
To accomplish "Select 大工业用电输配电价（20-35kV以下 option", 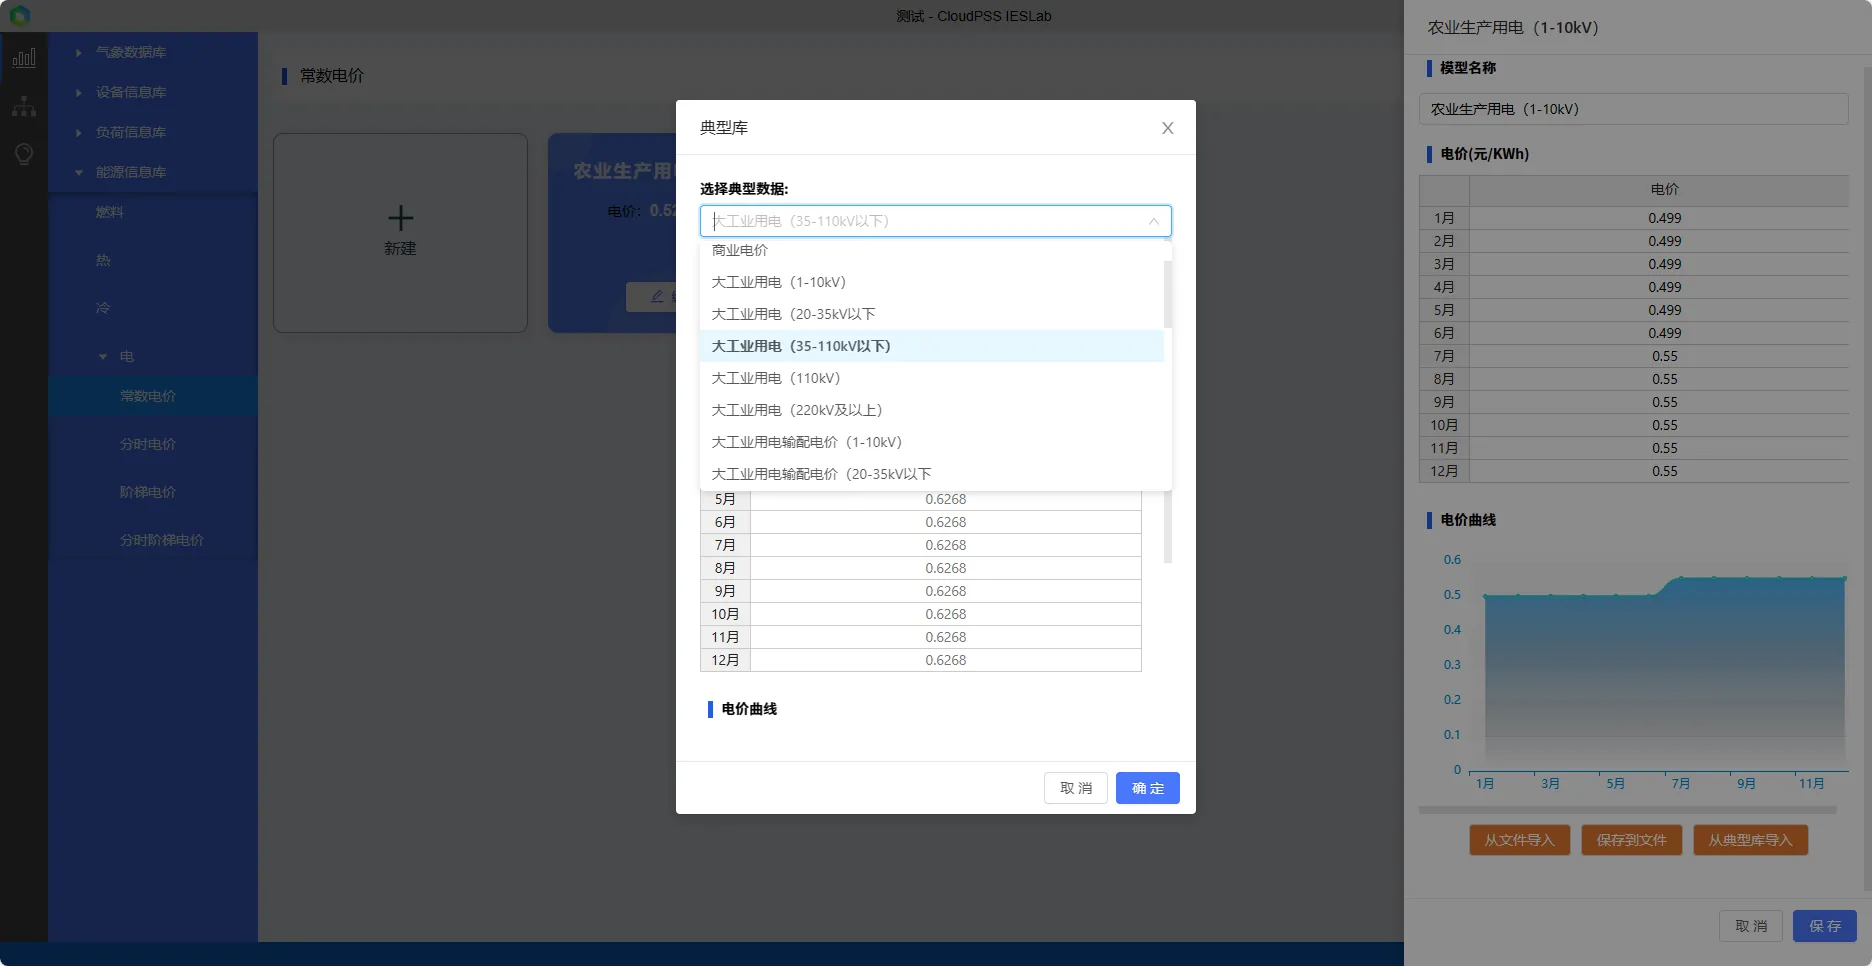I will coord(932,474).
